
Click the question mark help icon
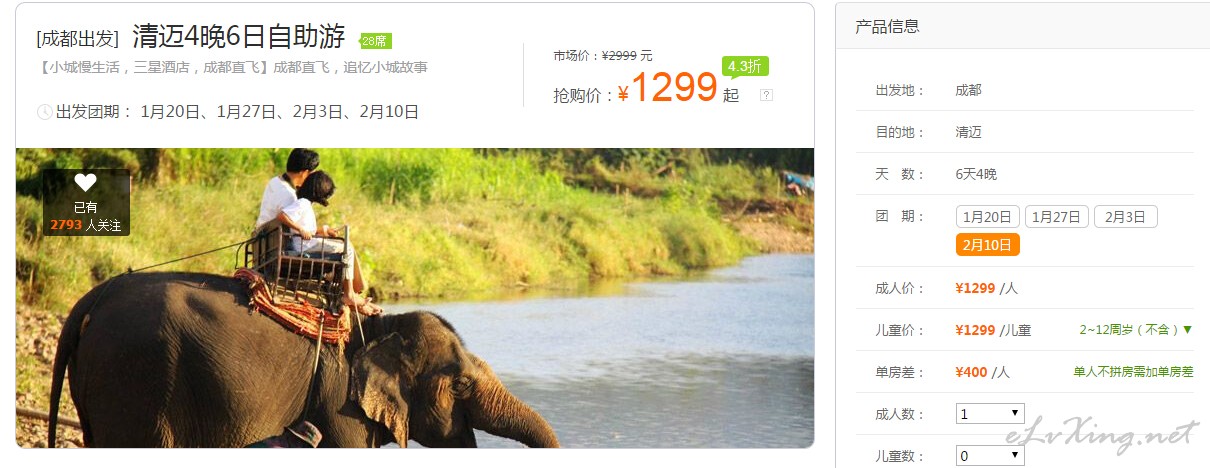766,96
